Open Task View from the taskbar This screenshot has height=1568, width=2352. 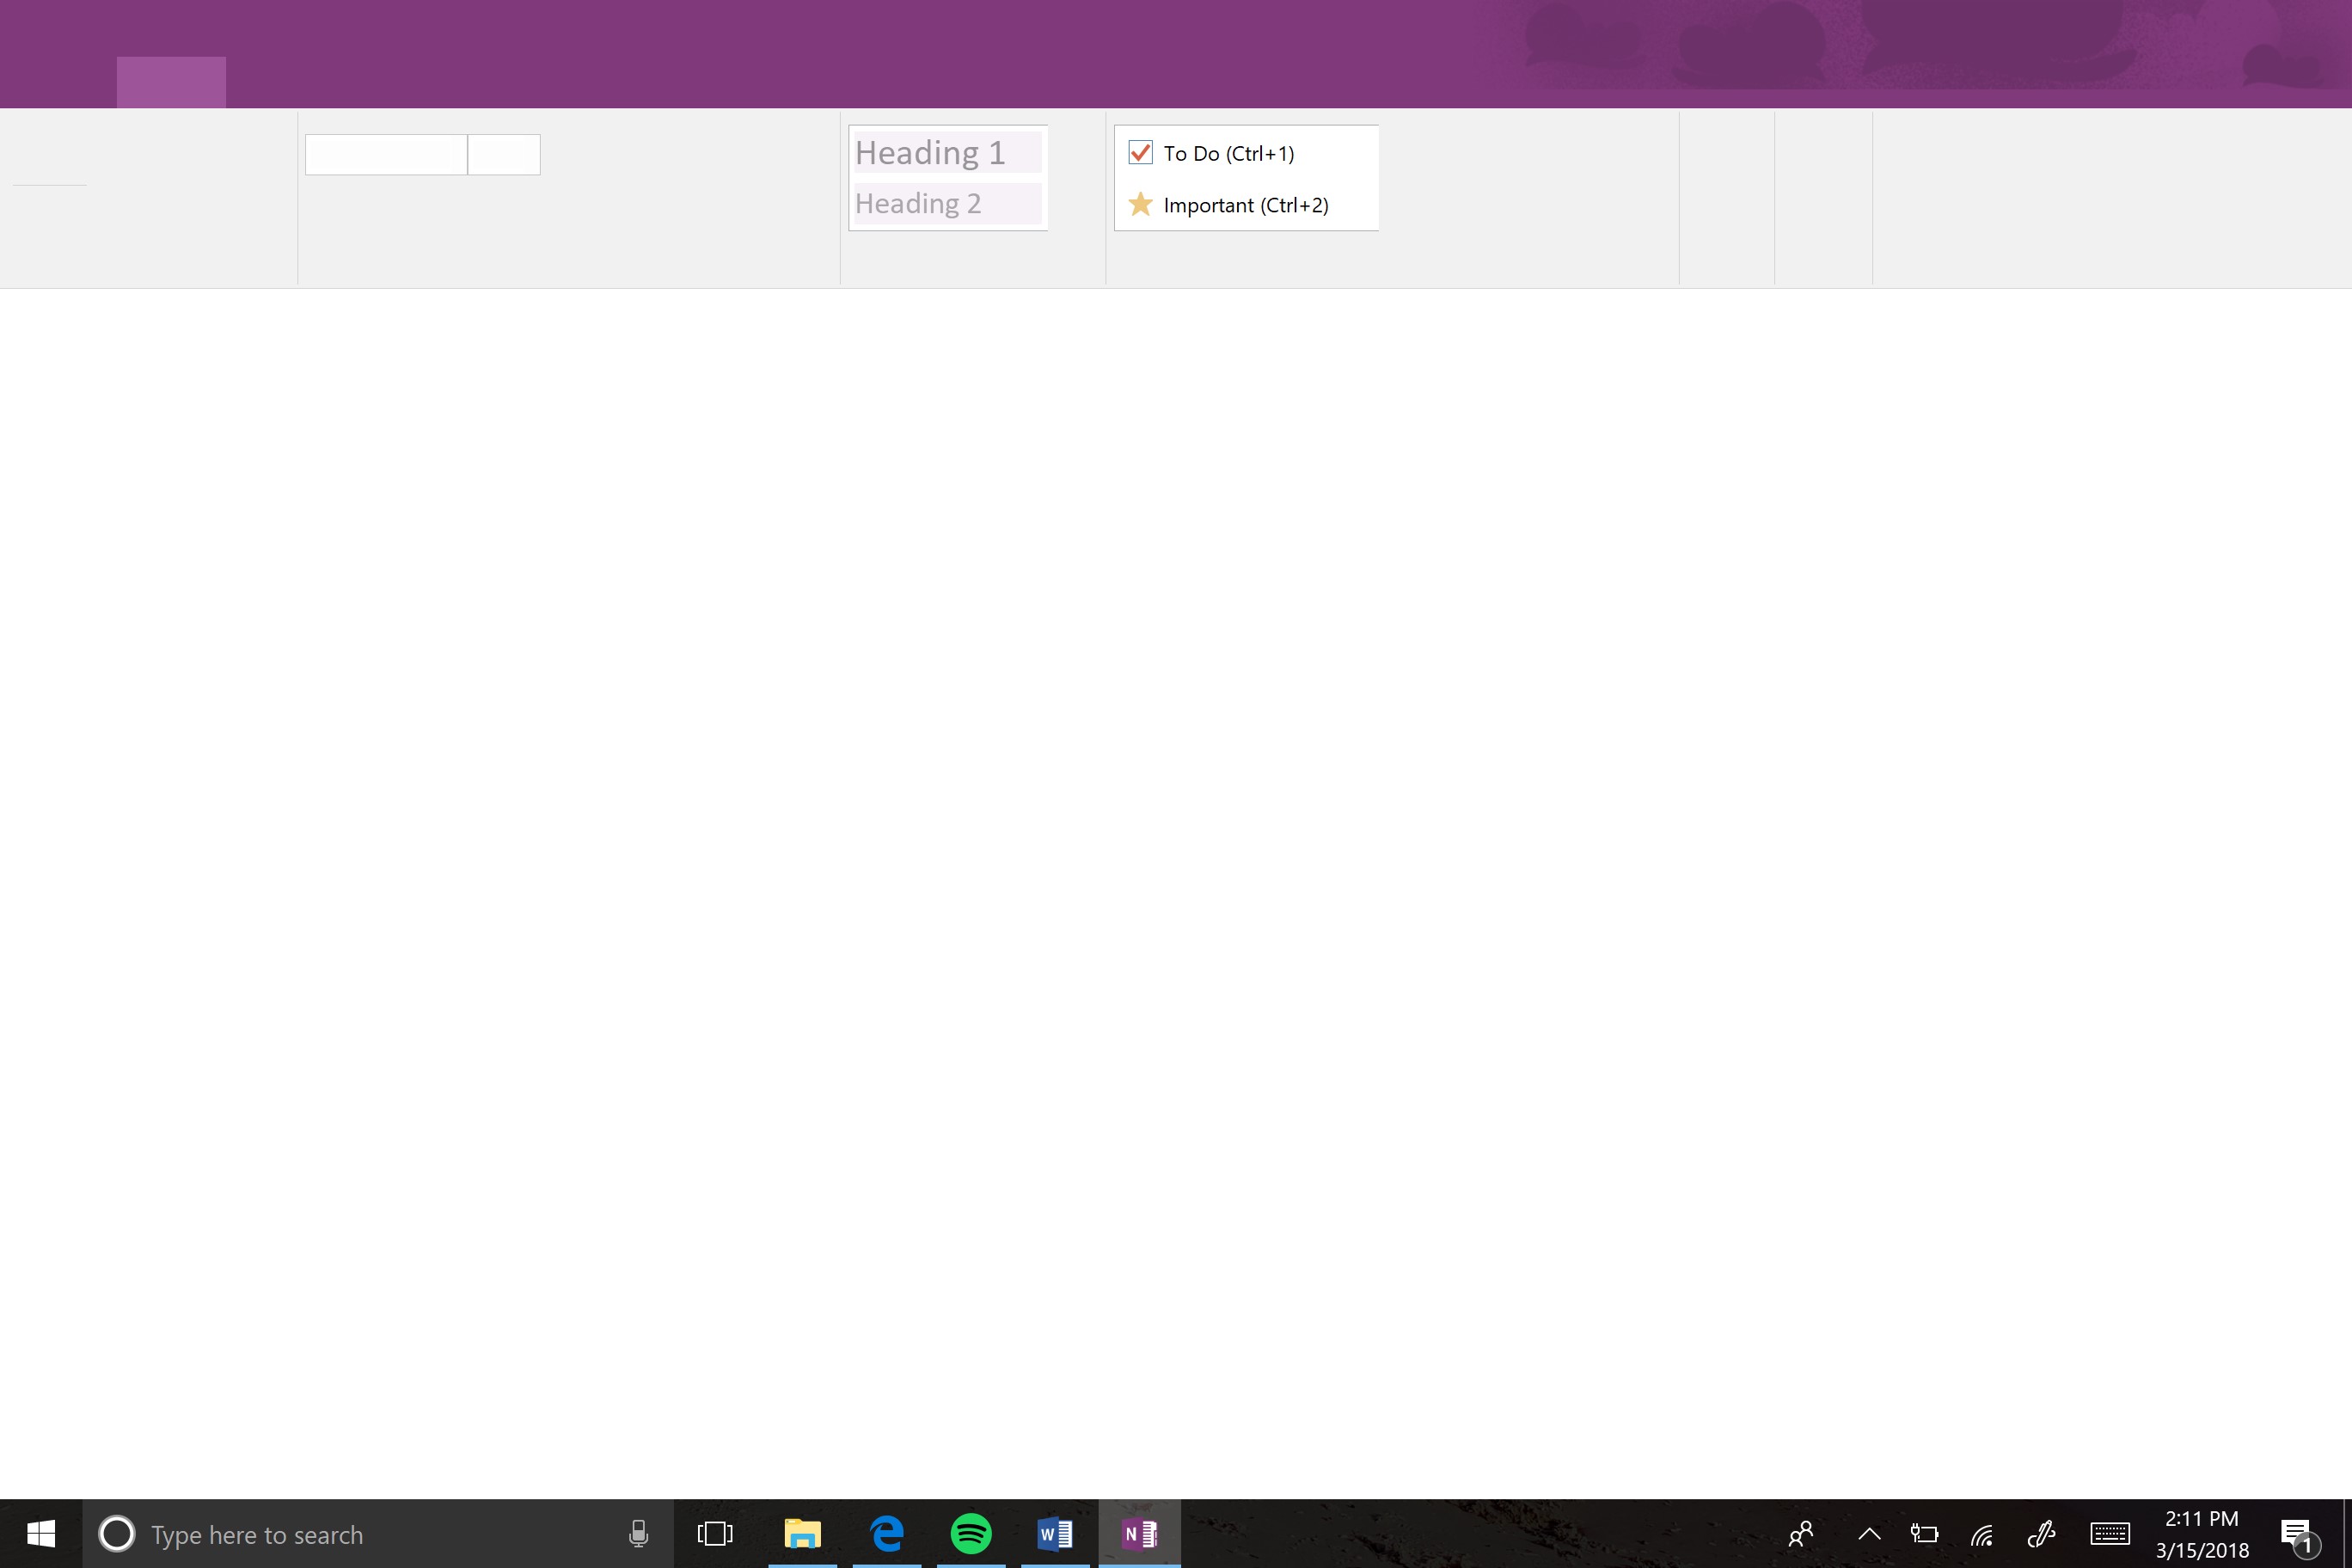[715, 1533]
